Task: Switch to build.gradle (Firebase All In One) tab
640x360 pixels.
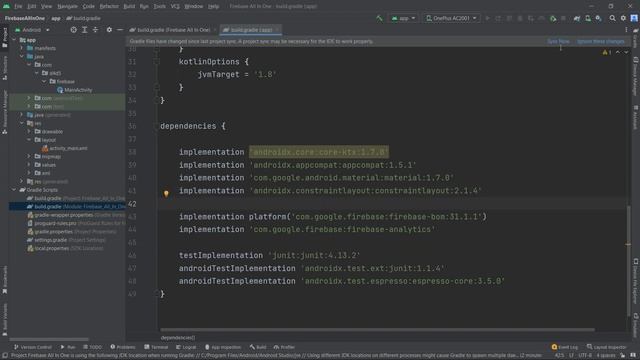Action: coord(173,30)
